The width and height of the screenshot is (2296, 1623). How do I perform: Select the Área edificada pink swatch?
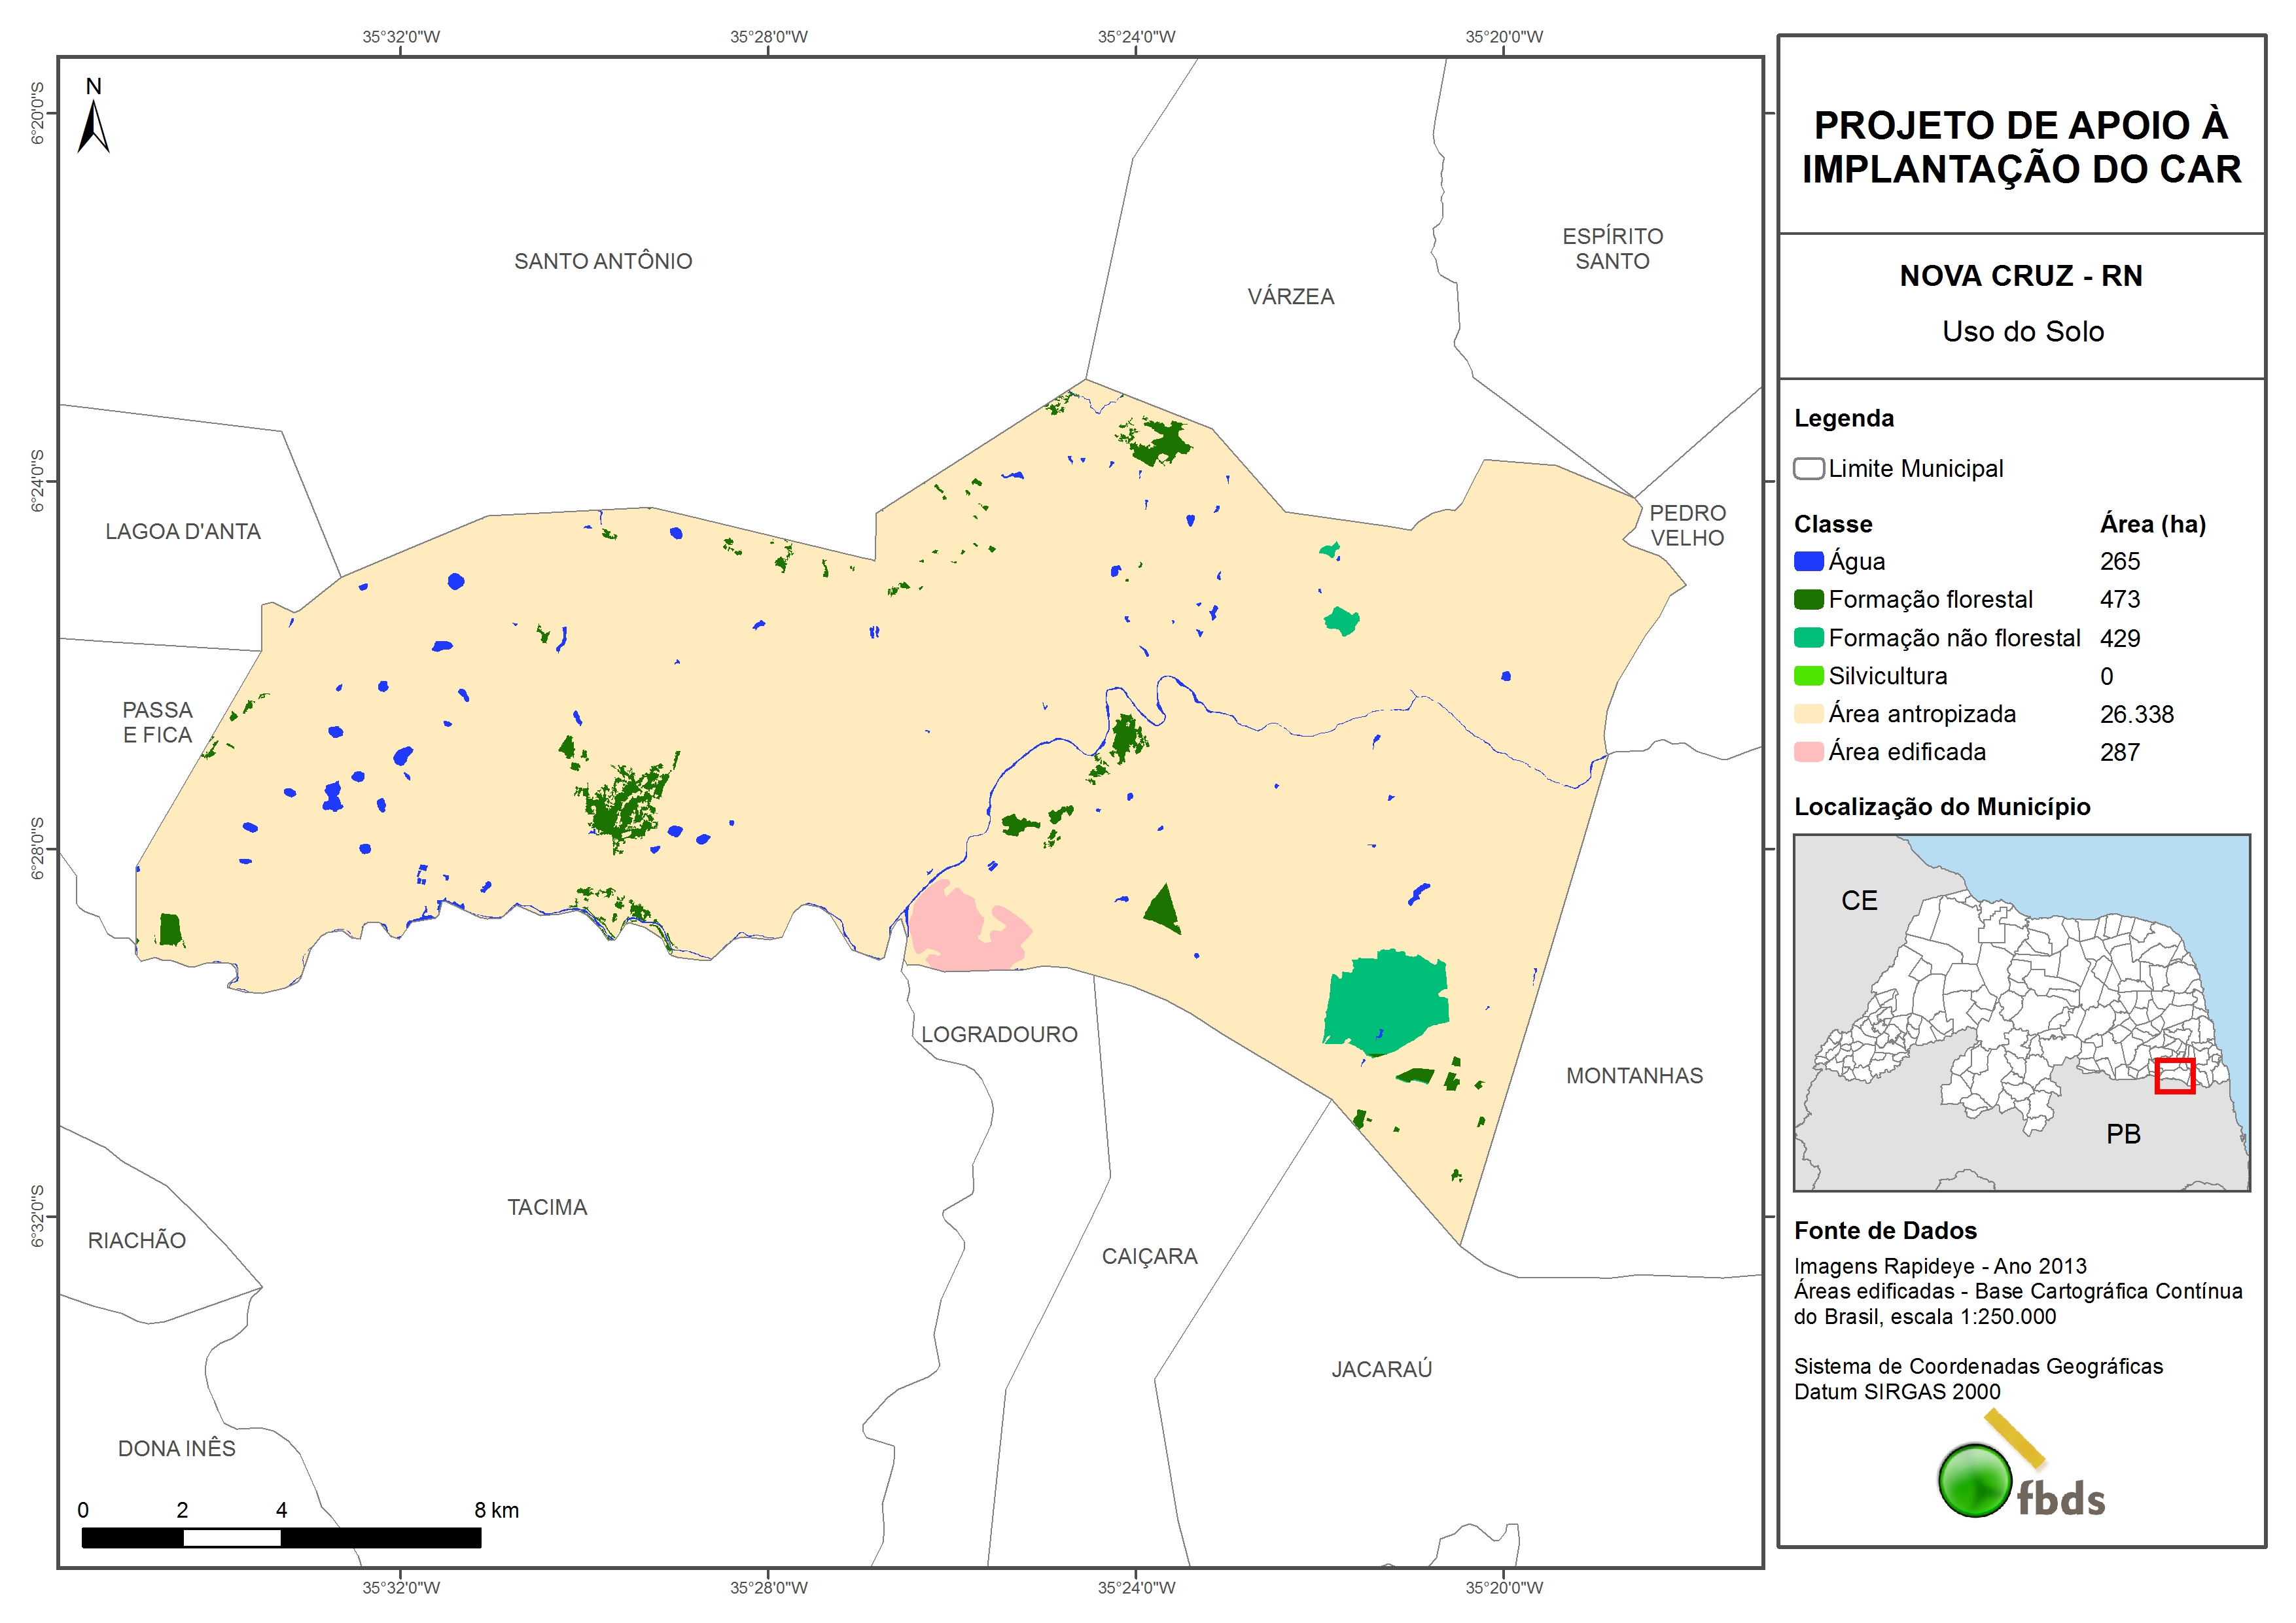click(1808, 752)
